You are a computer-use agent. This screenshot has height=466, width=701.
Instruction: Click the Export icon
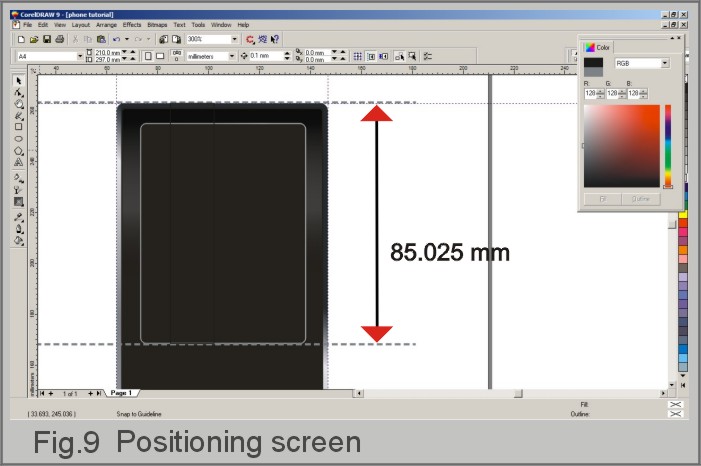pos(176,39)
